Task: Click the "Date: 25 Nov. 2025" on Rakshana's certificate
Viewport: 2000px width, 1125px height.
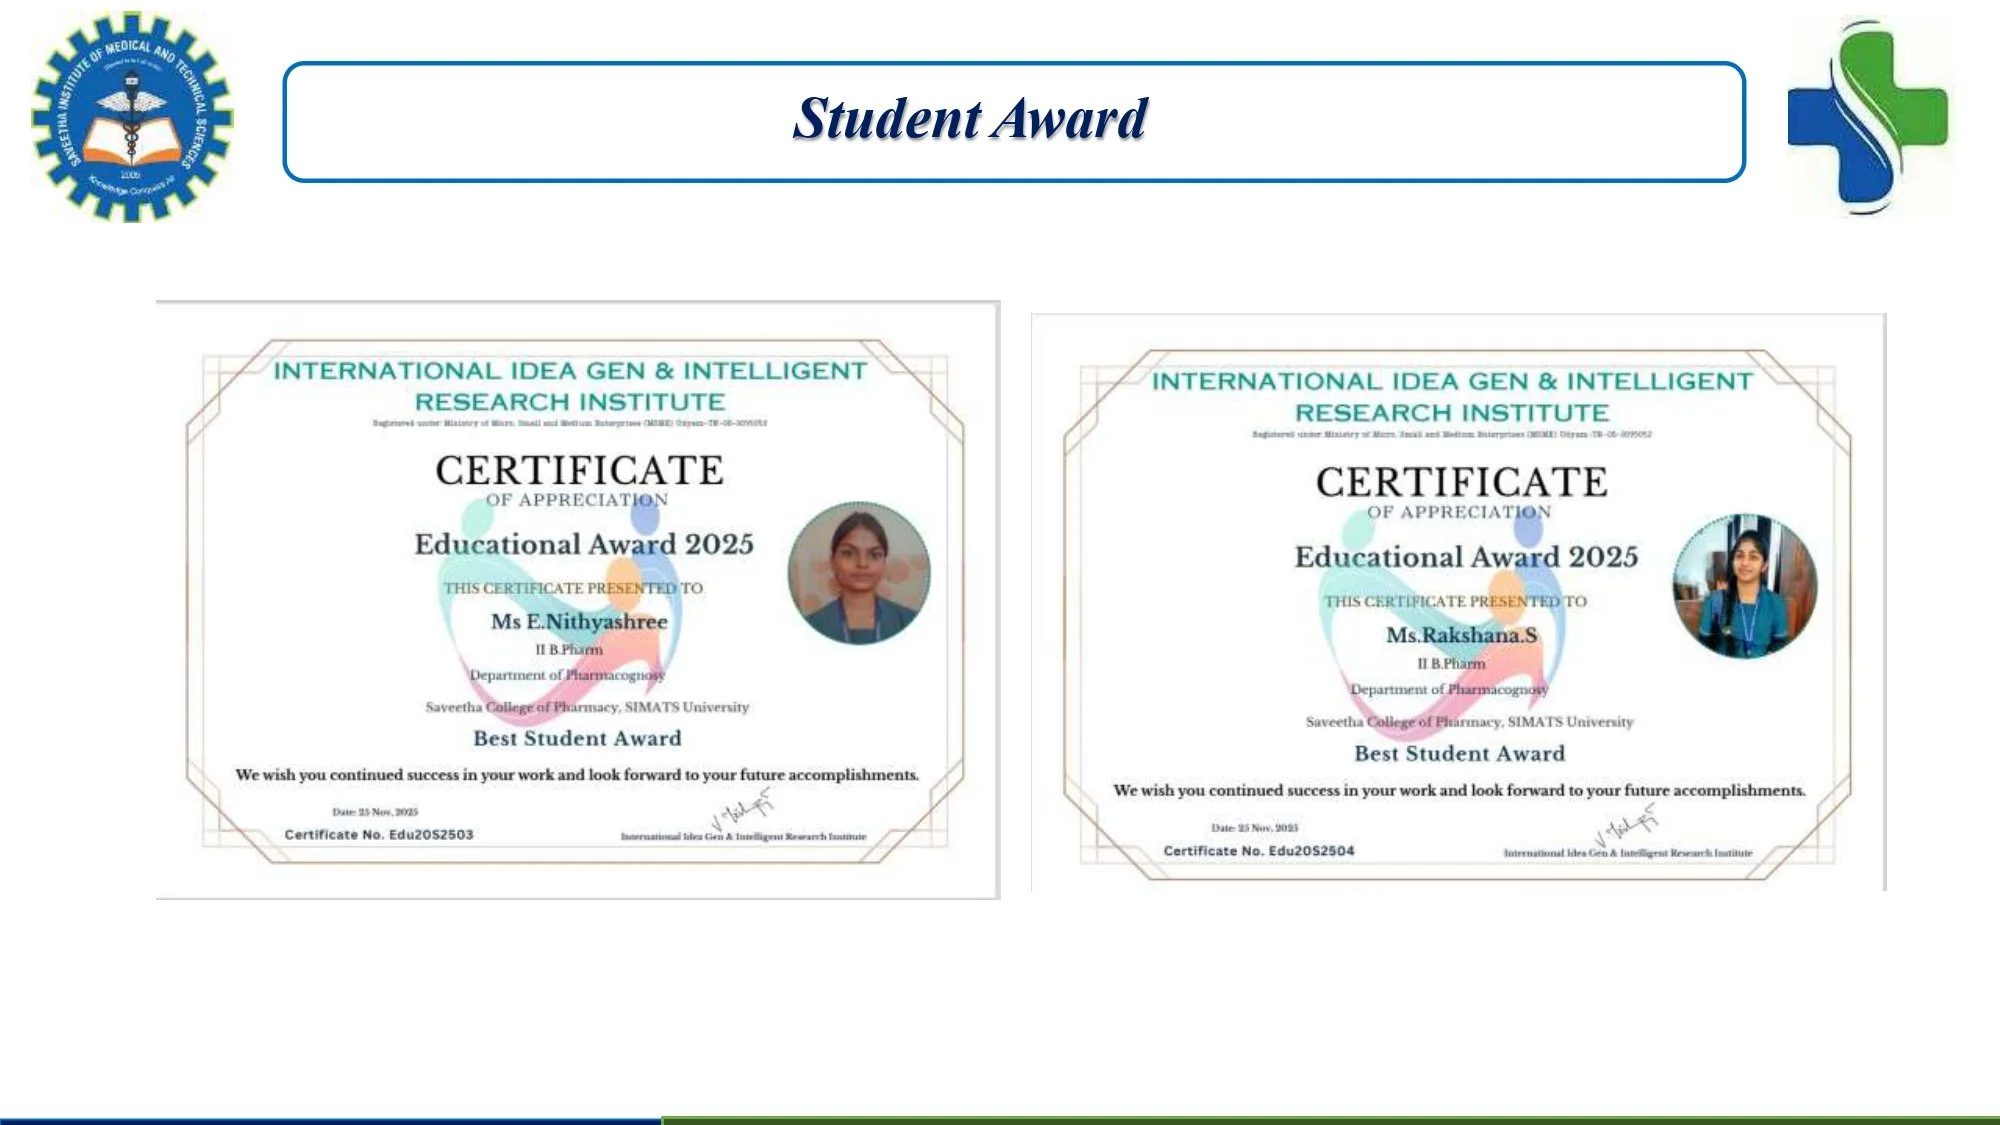Action: [1254, 828]
